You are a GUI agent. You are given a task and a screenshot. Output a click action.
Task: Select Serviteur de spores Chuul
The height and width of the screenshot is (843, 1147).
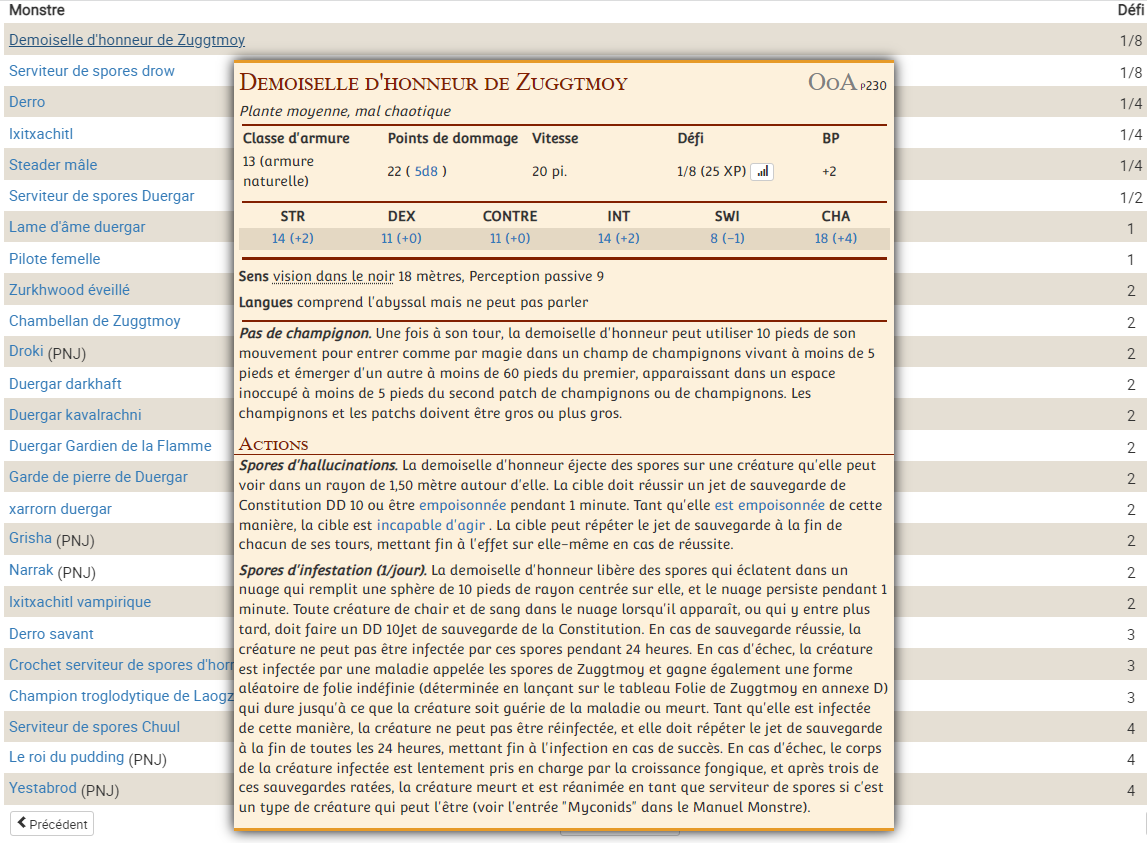(94, 727)
